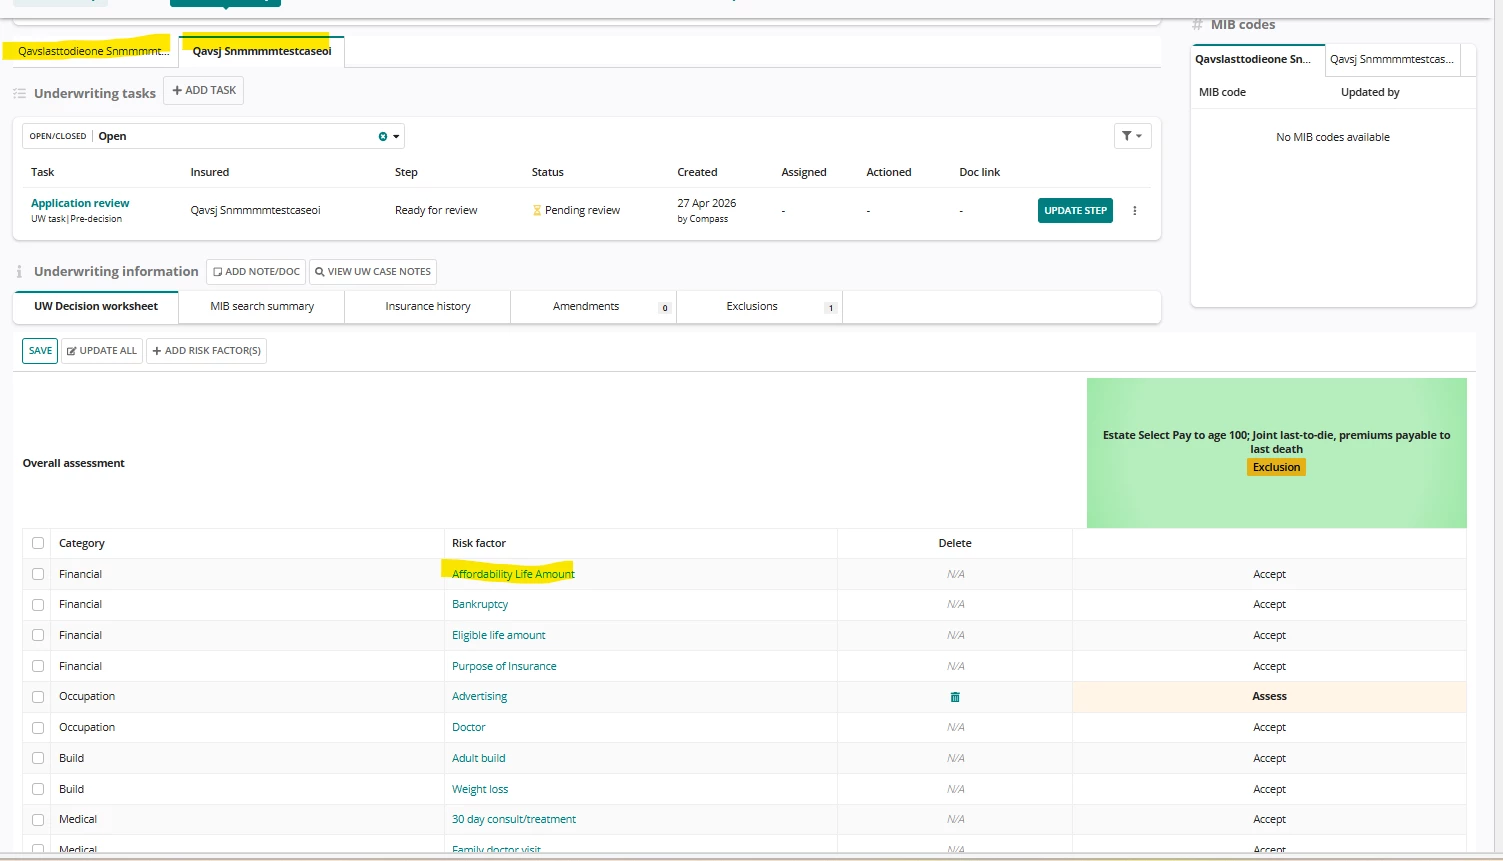Click the Task column header

click(x=43, y=172)
